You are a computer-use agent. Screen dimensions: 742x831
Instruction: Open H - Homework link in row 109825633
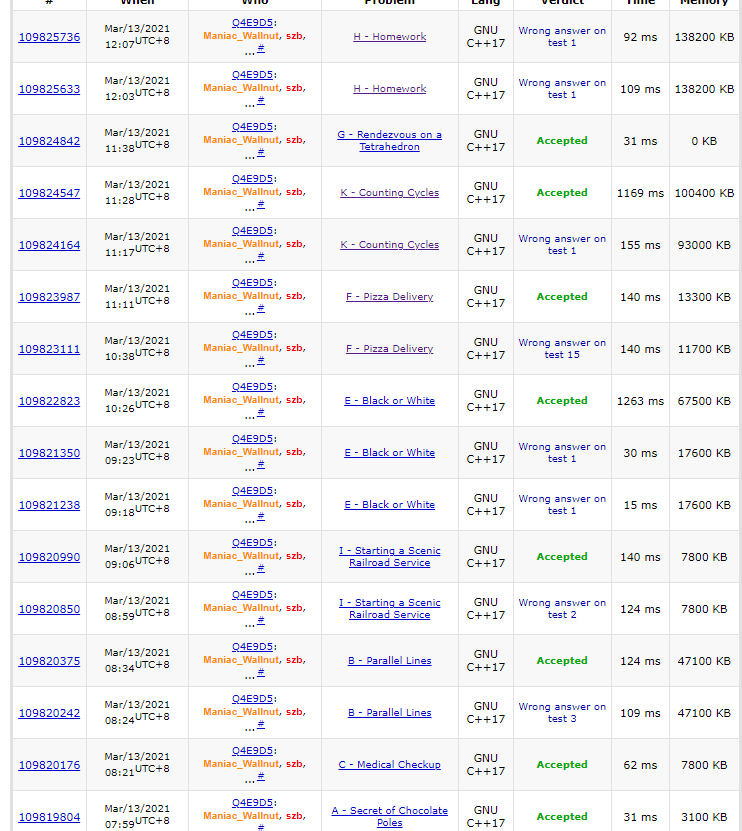coord(389,89)
